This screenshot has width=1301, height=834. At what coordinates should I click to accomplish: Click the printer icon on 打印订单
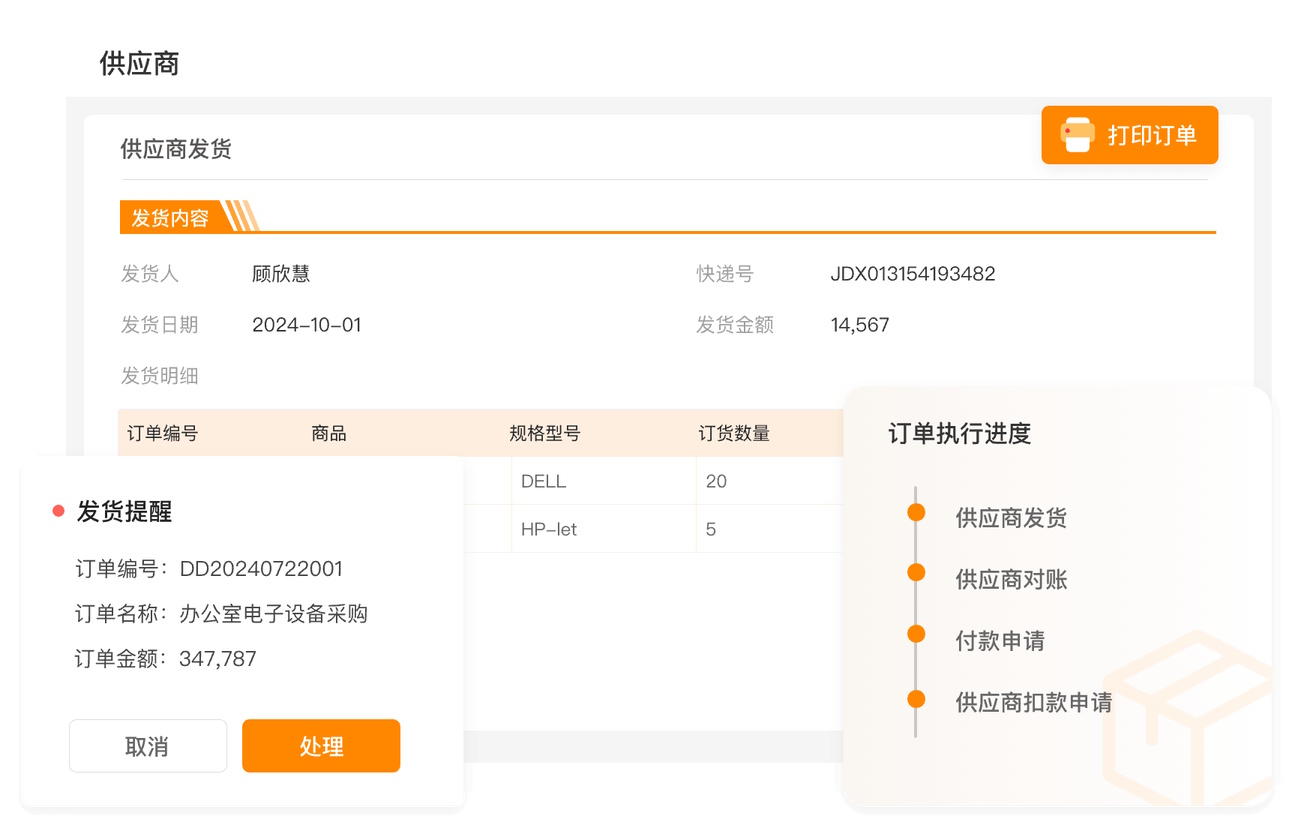click(x=1077, y=135)
